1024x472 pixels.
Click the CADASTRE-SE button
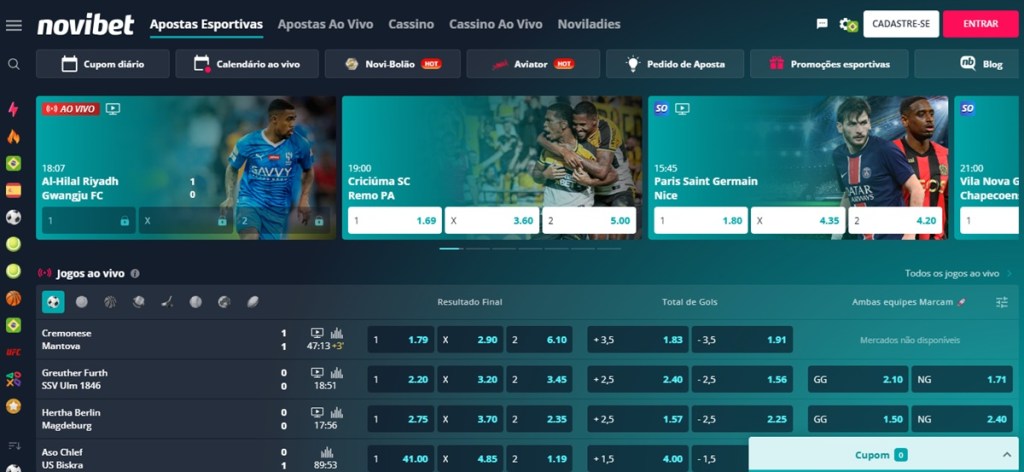901,24
